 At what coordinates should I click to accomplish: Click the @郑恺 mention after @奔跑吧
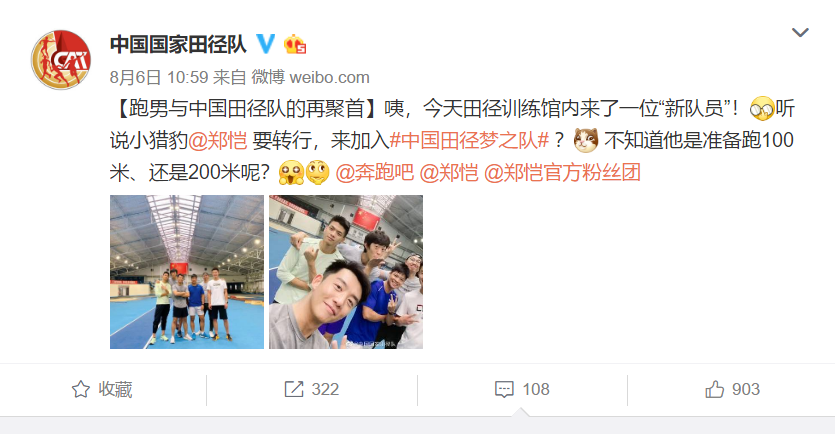(x=449, y=173)
